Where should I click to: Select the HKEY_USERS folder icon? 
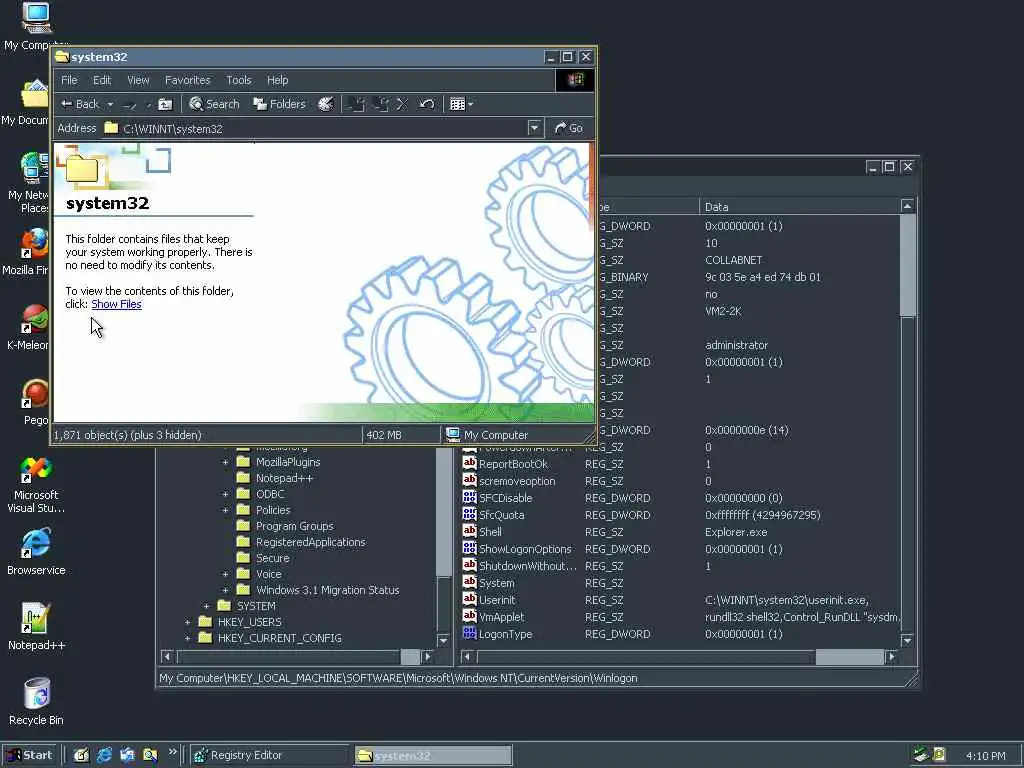(x=205, y=622)
